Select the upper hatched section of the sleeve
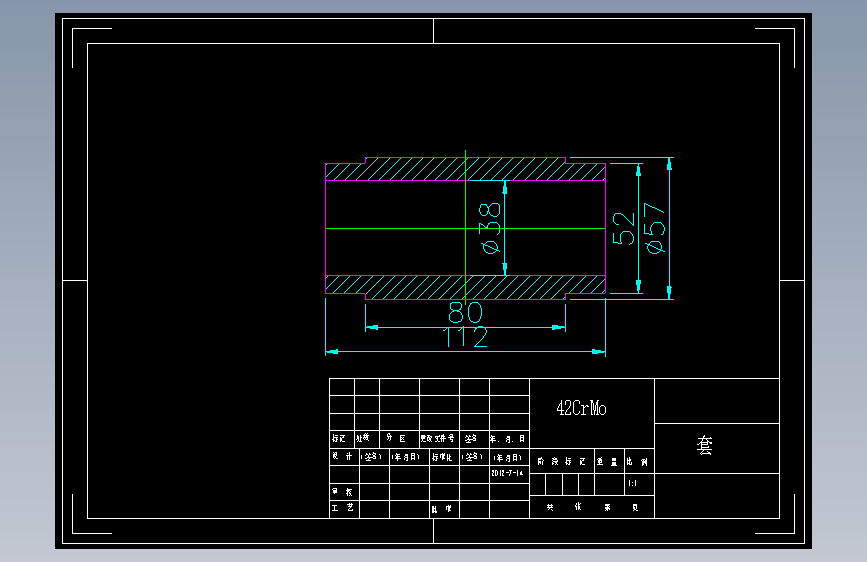Image resolution: width=867 pixels, height=562 pixels. tap(465, 169)
